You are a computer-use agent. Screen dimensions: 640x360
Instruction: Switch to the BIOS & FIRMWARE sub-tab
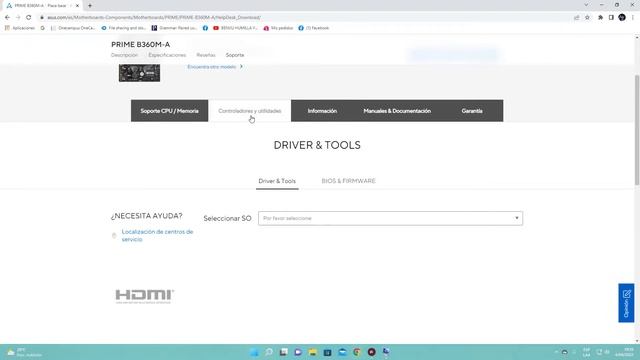[x=349, y=181]
